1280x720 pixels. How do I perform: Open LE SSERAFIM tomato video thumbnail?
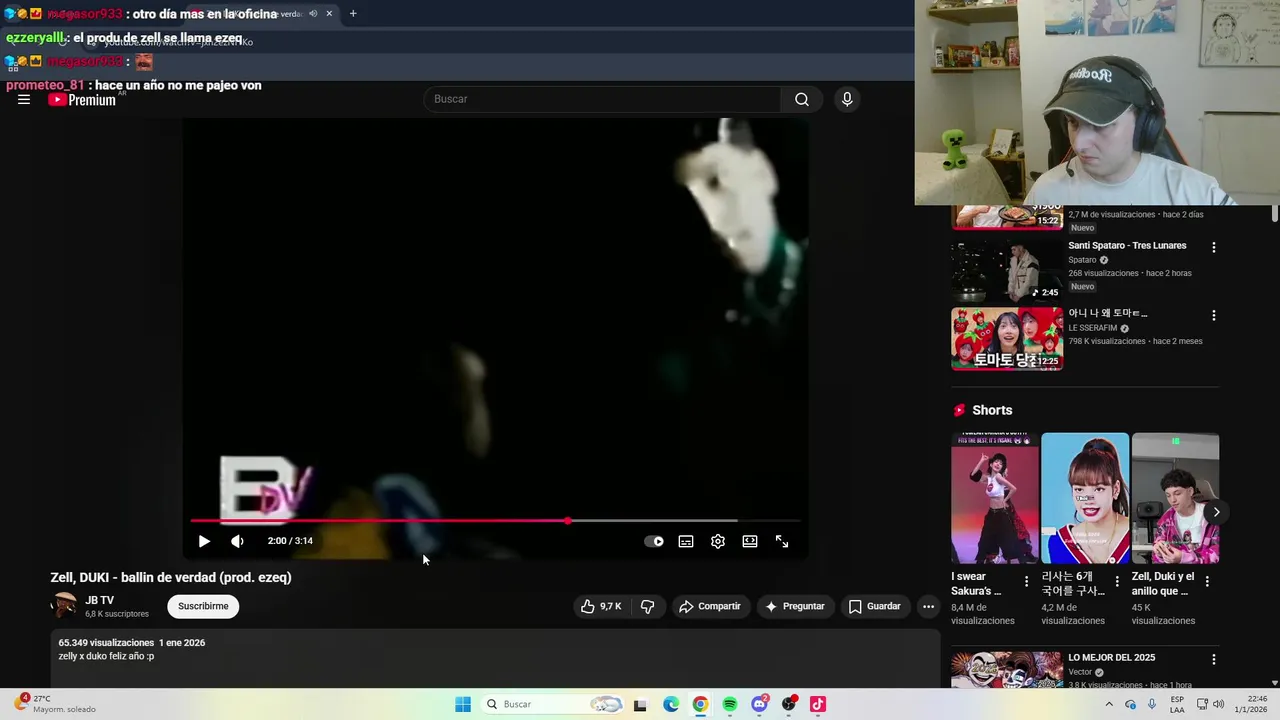pyautogui.click(x=1007, y=339)
